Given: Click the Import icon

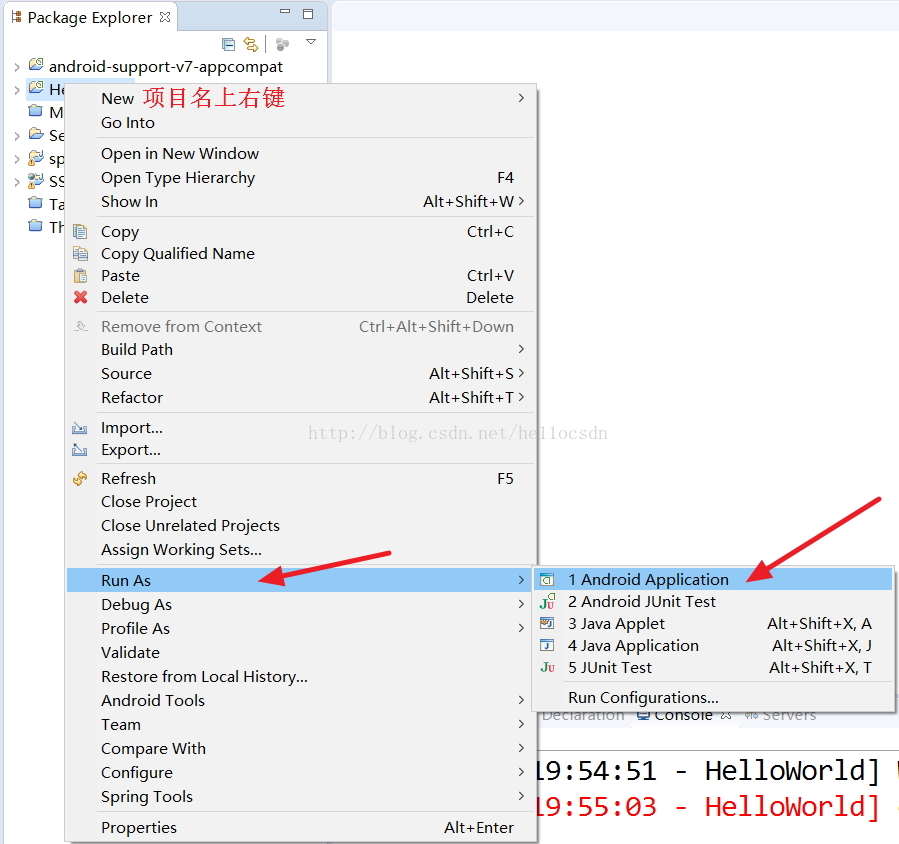Looking at the screenshot, I should point(80,428).
